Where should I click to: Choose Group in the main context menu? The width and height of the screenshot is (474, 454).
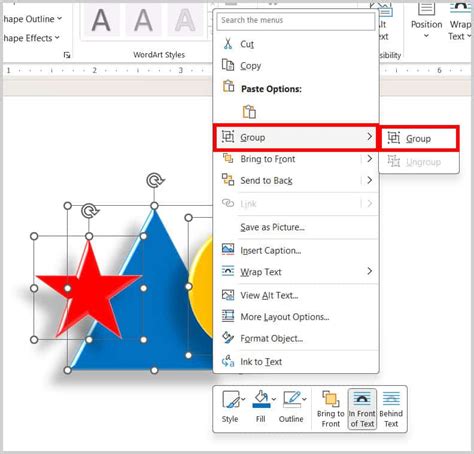295,137
